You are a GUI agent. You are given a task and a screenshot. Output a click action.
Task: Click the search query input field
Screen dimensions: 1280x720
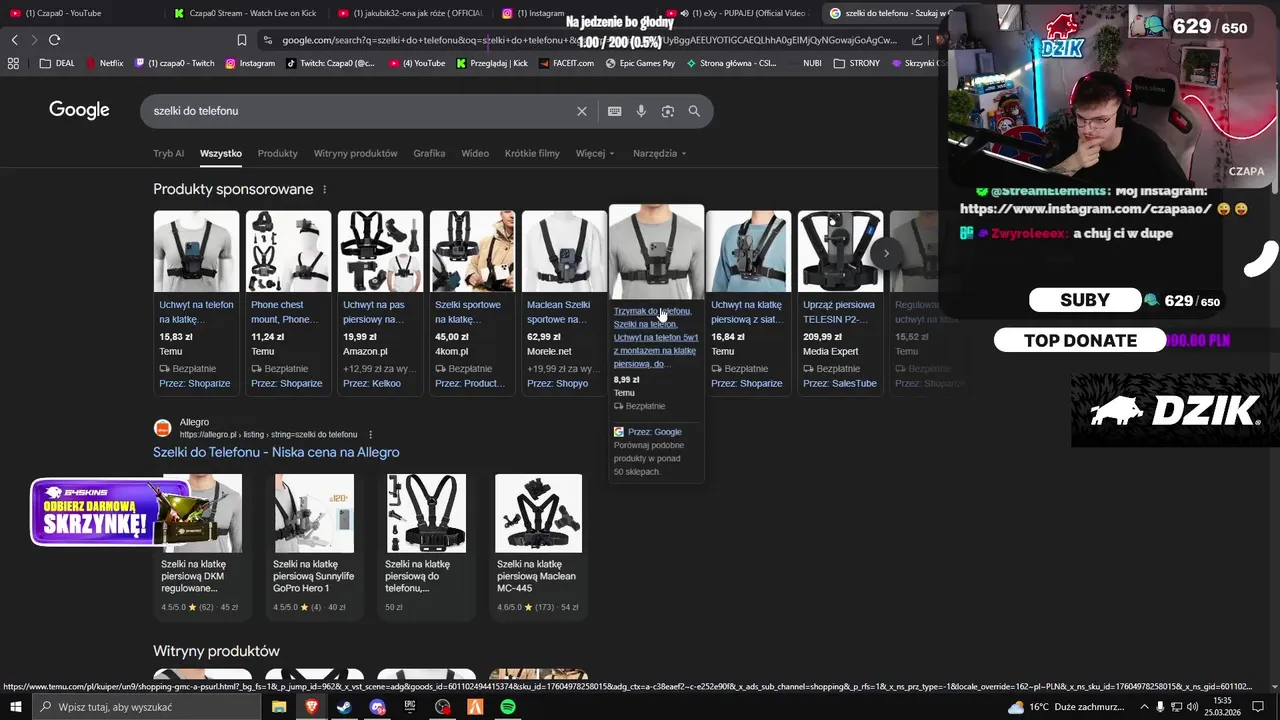[x=360, y=111]
